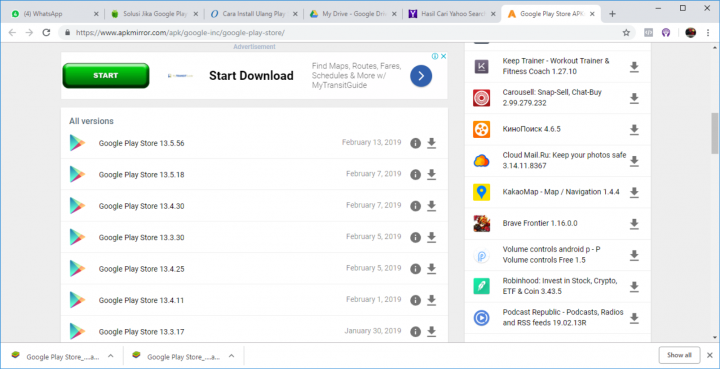Open info for Google Play Store 13.4.25
This screenshot has width=720, height=369.
click(x=416, y=268)
